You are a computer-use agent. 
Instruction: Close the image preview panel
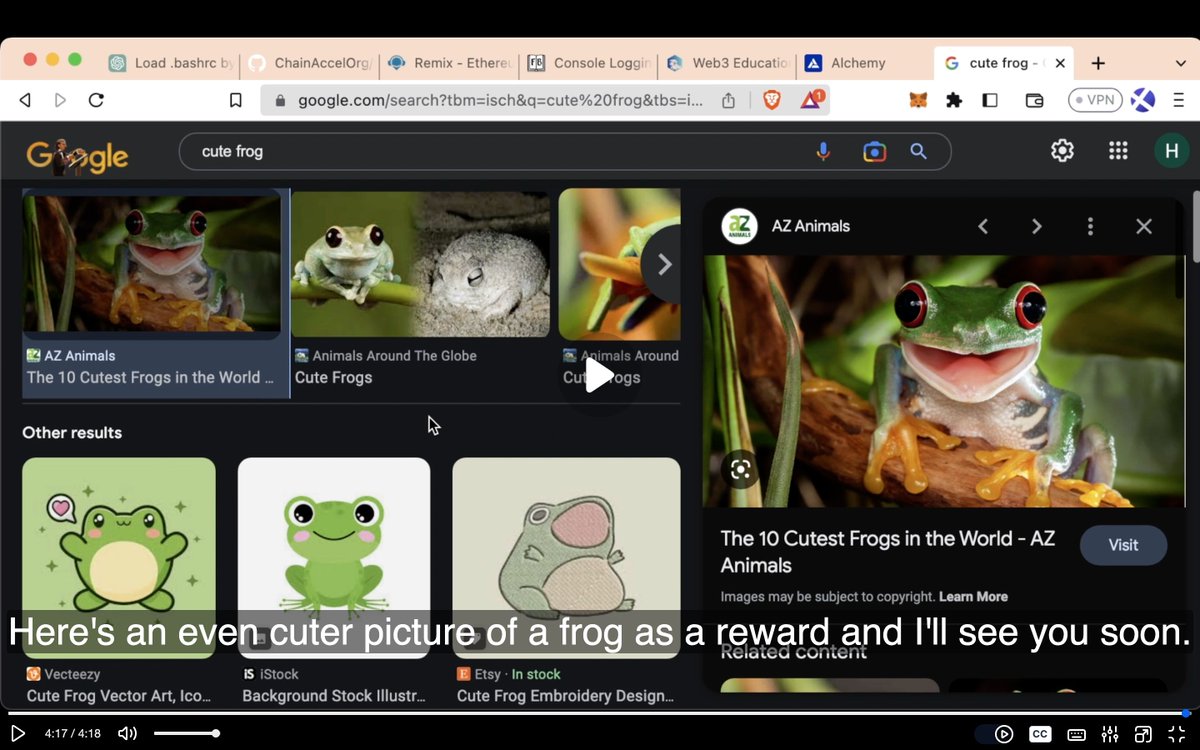(x=1144, y=226)
